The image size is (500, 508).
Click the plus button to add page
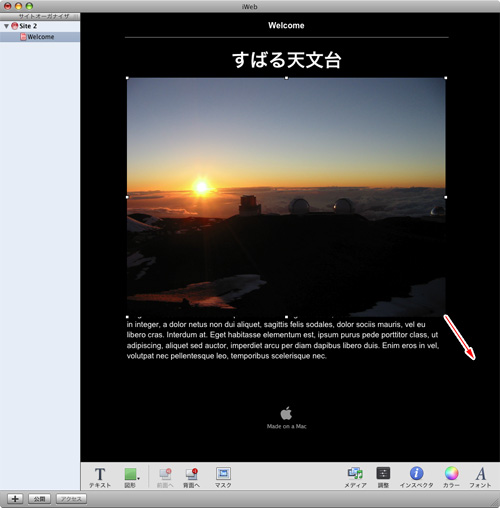point(15,499)
